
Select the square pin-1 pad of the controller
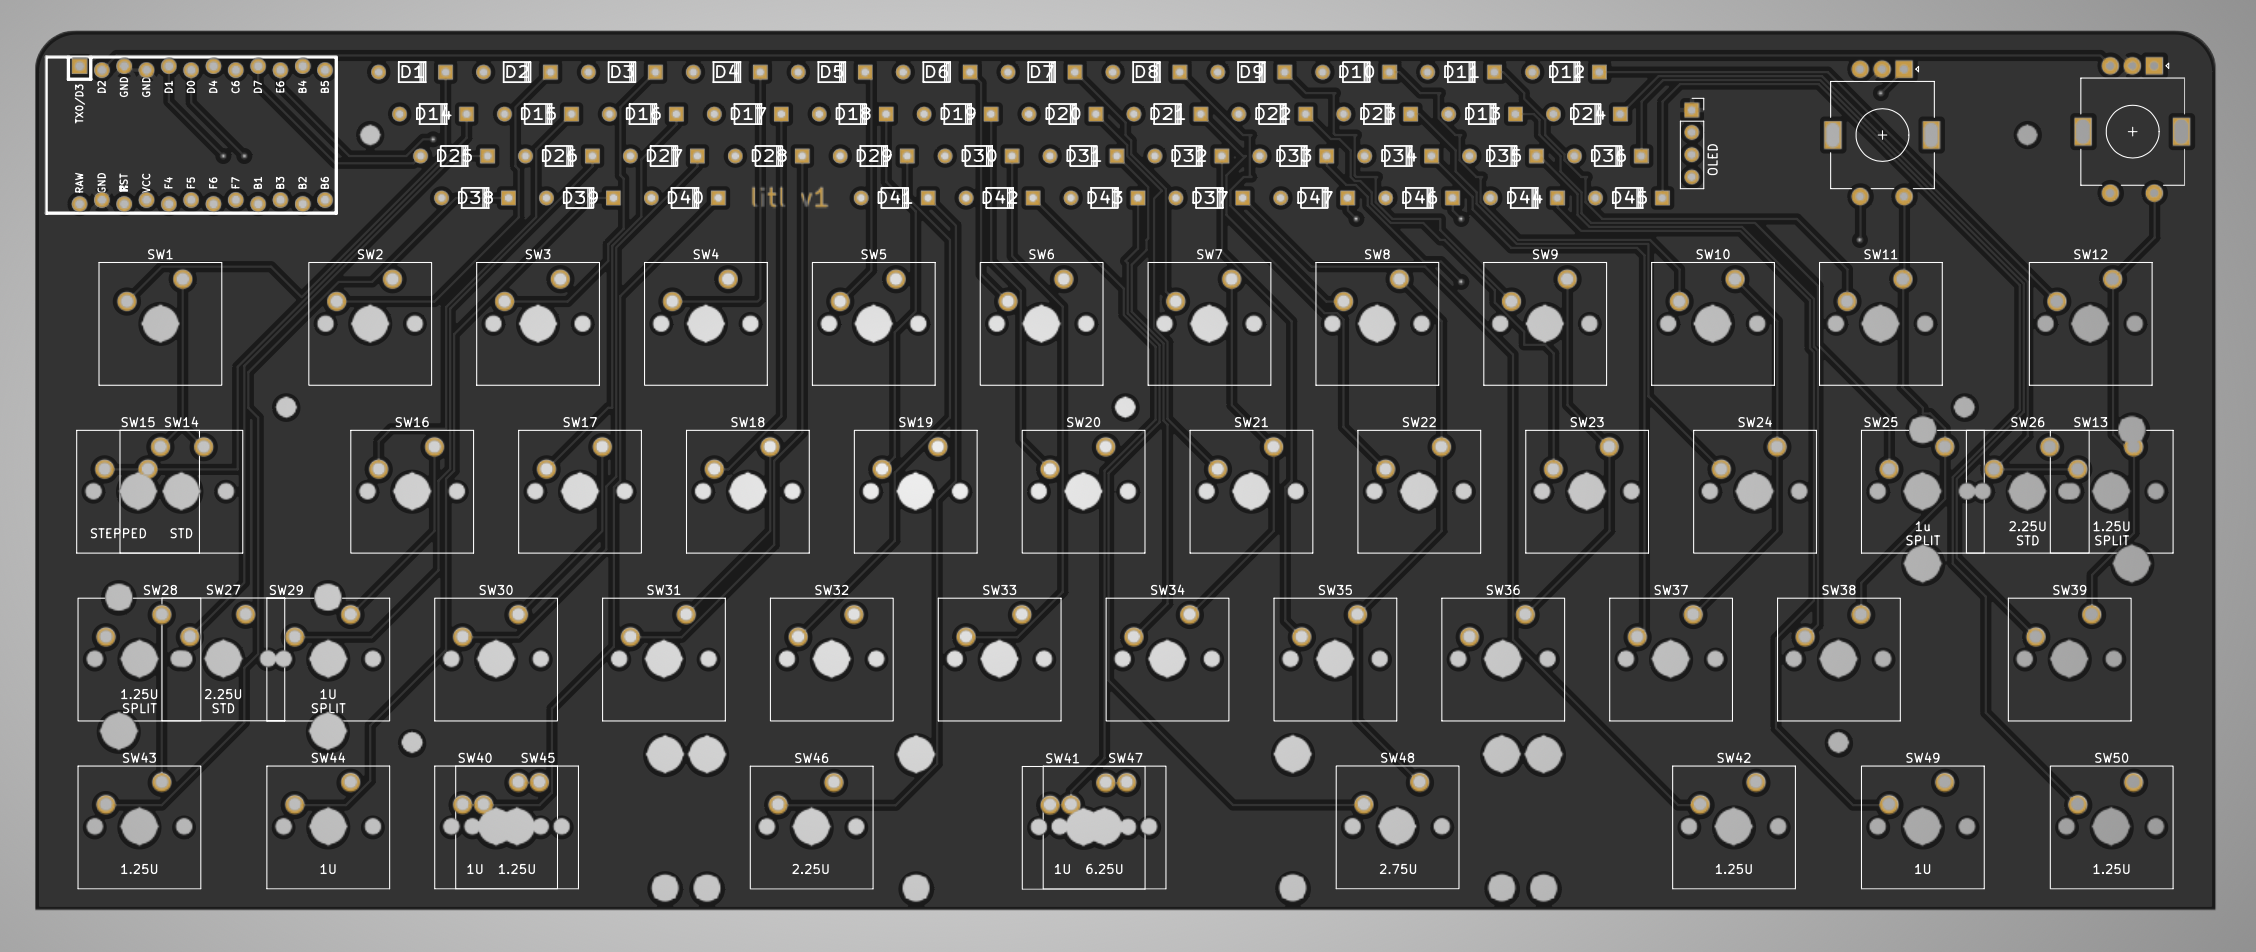coord(79,67)
